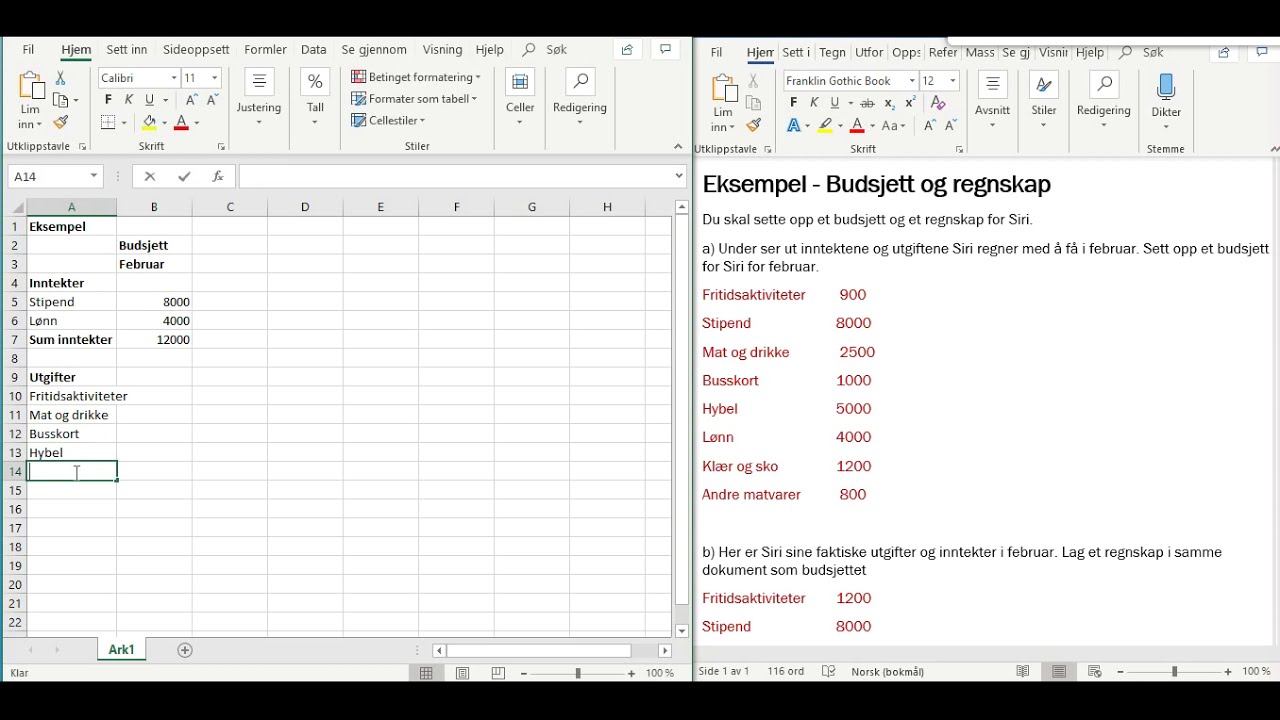Add a new sheet with plus button
Image resolution: width=1280 pixels, height=720 pixels.
(184, 650)
